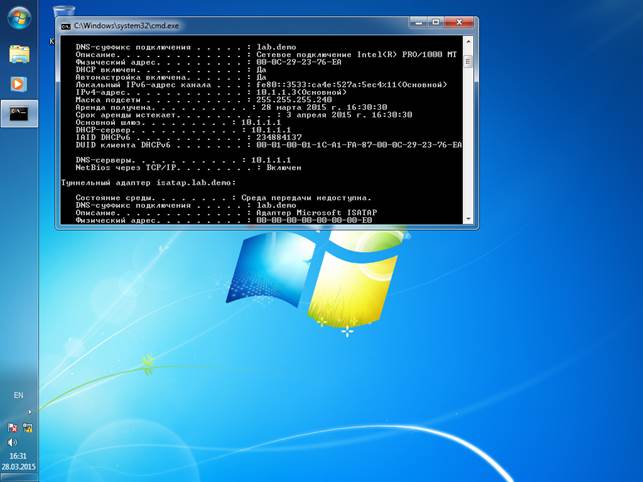Click the DNS-серверы 10.1.1.1 value

271,160
